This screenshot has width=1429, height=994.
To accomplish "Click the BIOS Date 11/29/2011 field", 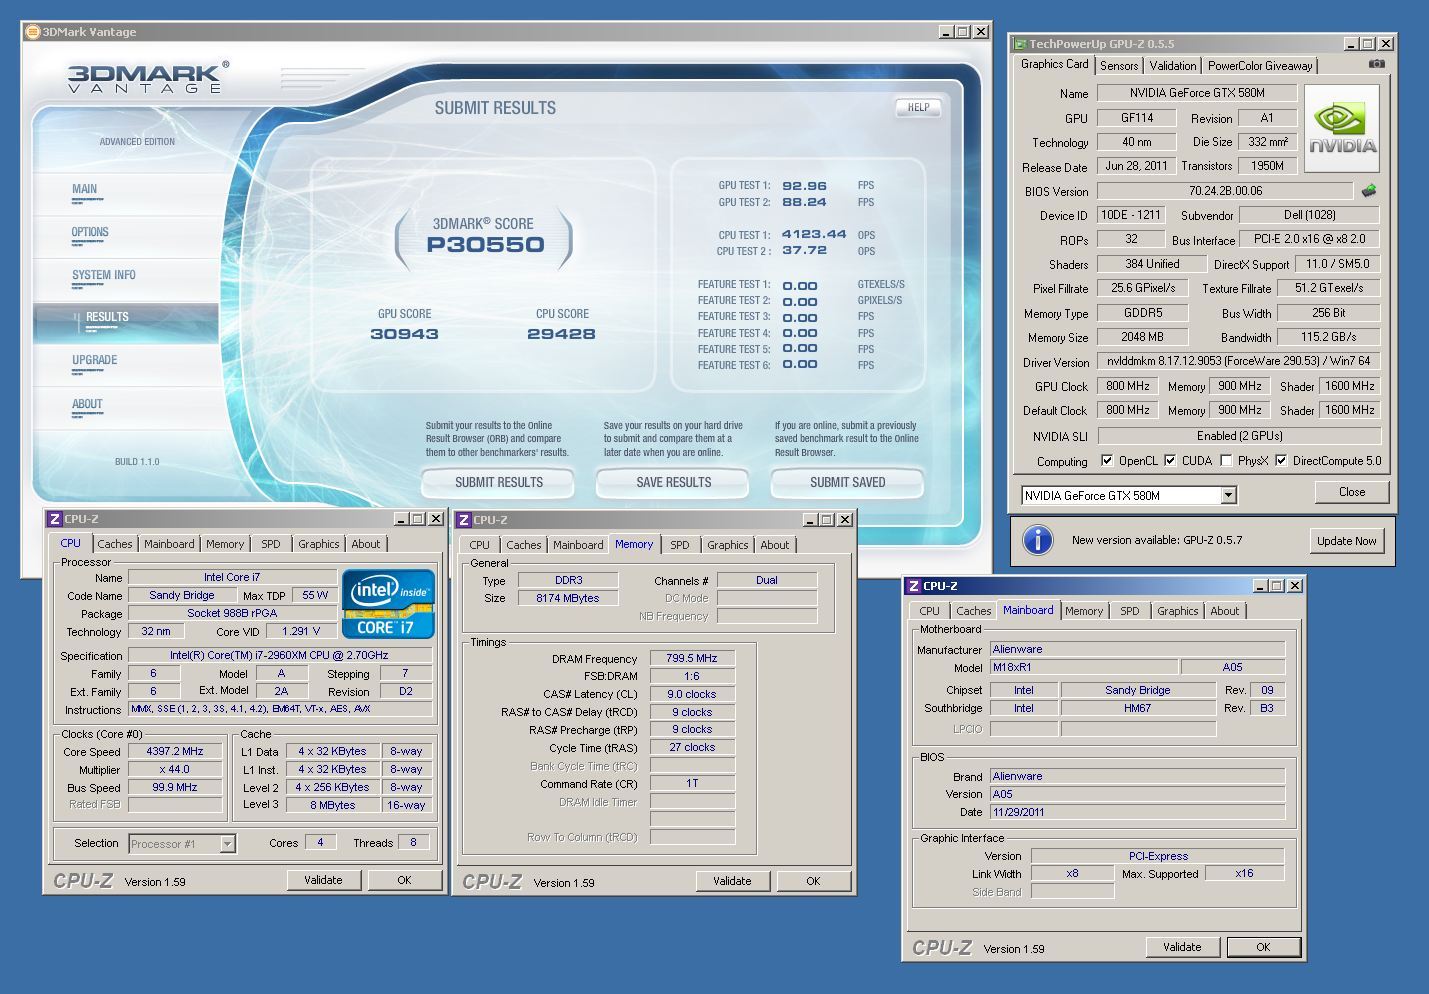I will click(1137, 812).
